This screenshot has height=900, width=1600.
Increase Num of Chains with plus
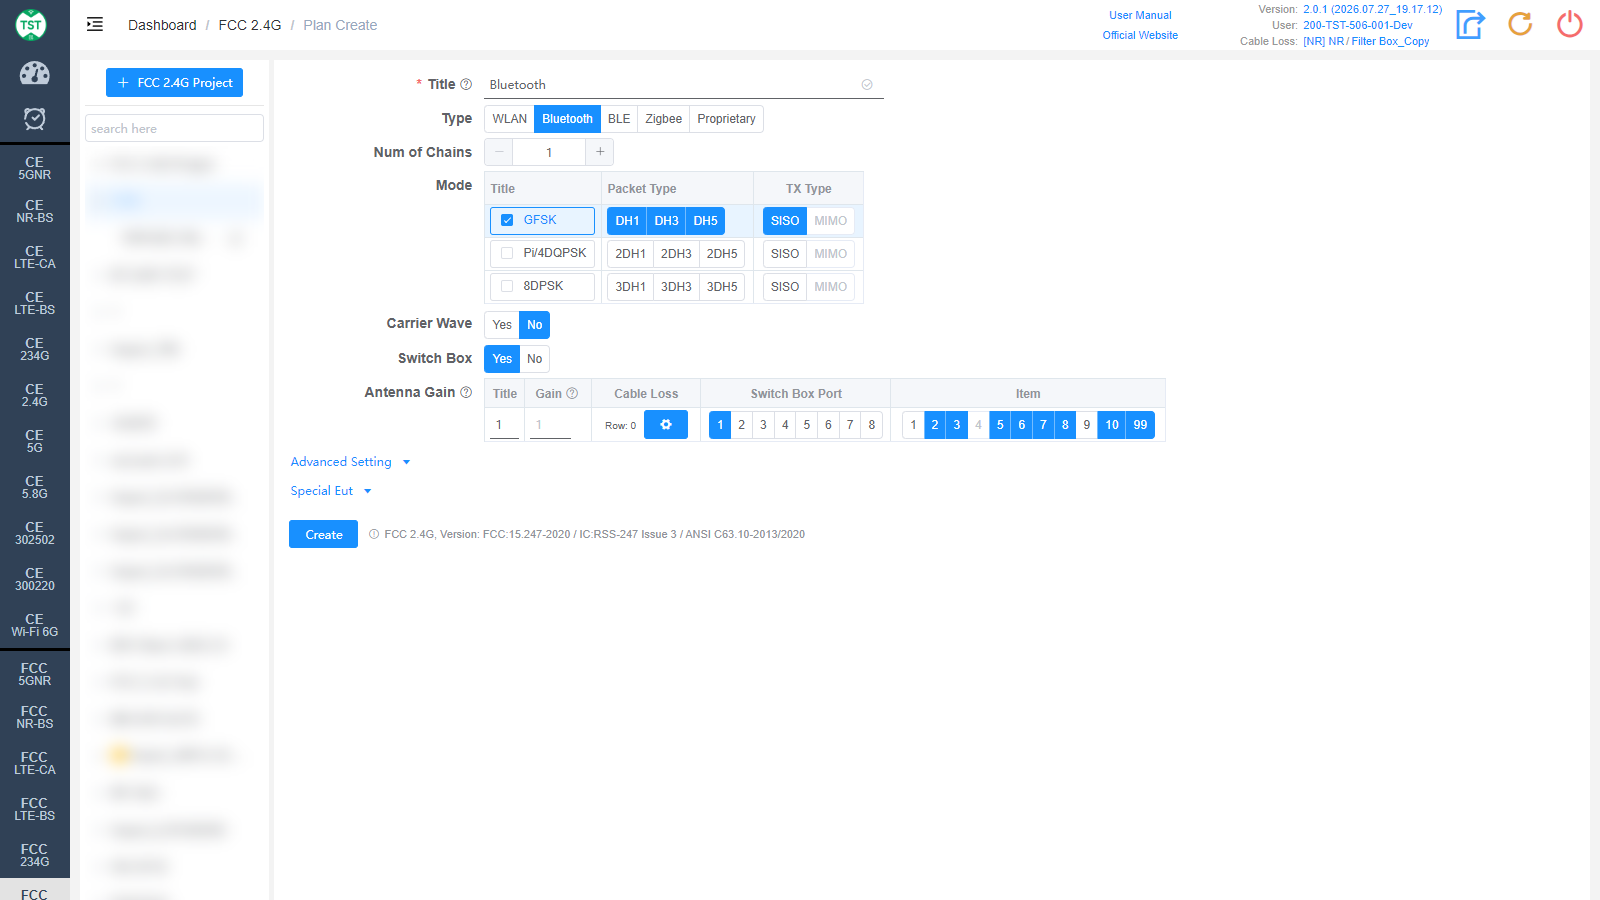pos(600,152)
